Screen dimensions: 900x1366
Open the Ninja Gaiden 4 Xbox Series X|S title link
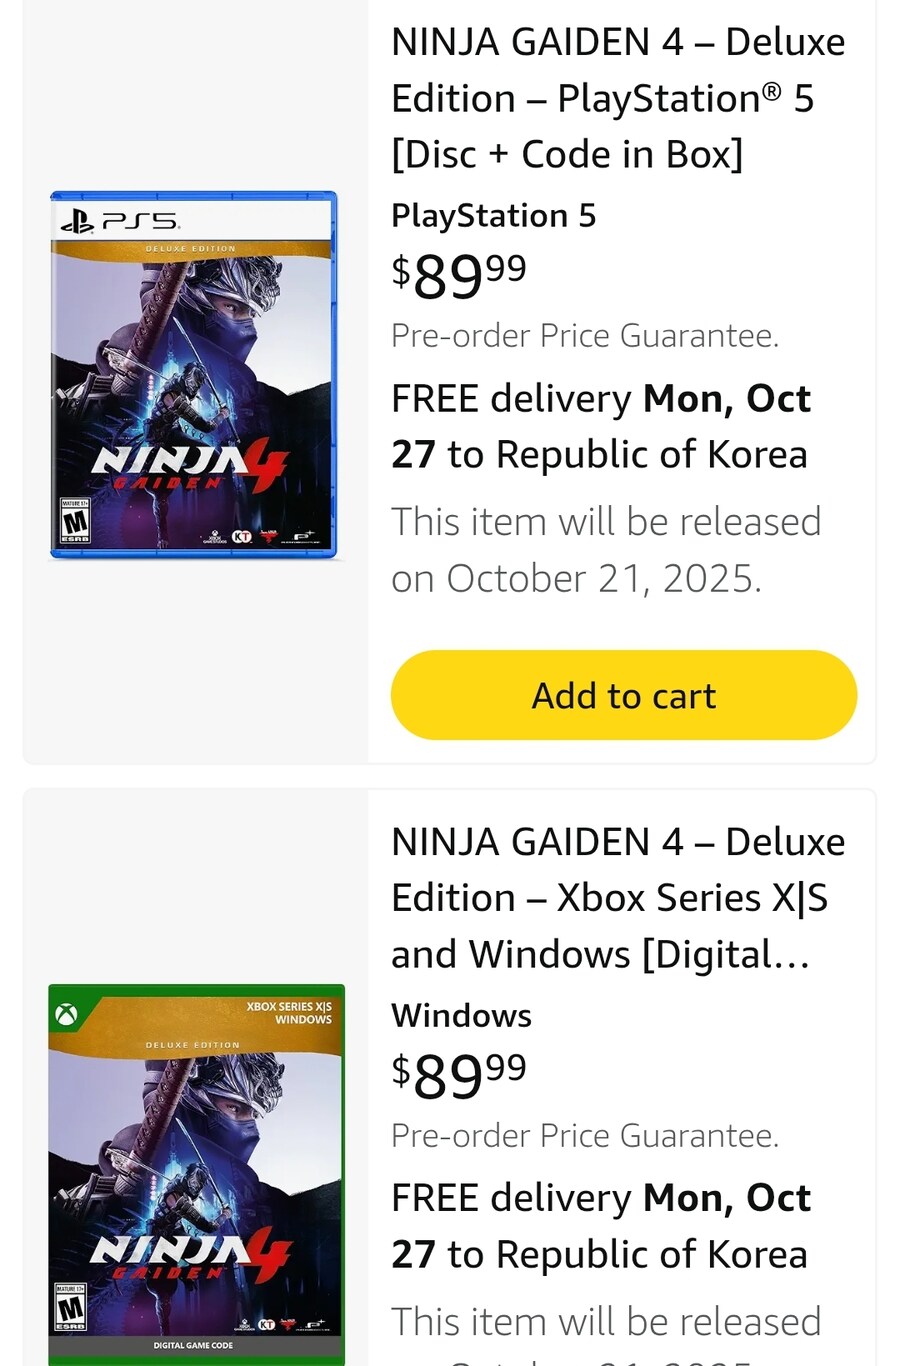tap(618, 898)
